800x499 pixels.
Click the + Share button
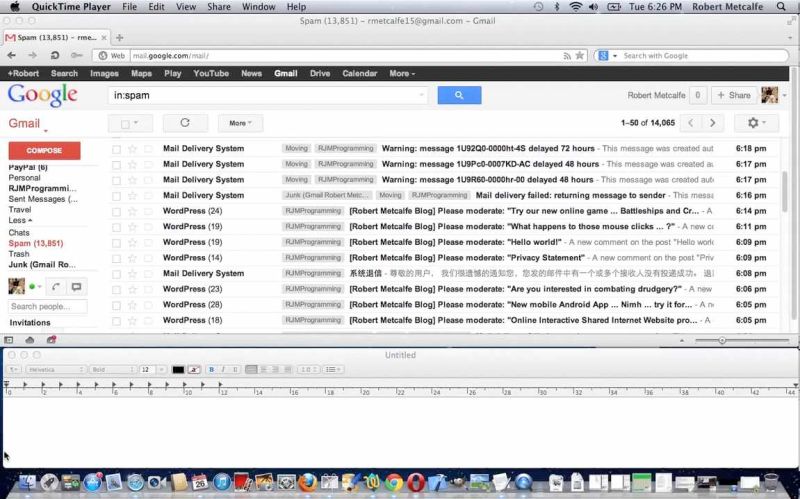click(x=734, y=95)
